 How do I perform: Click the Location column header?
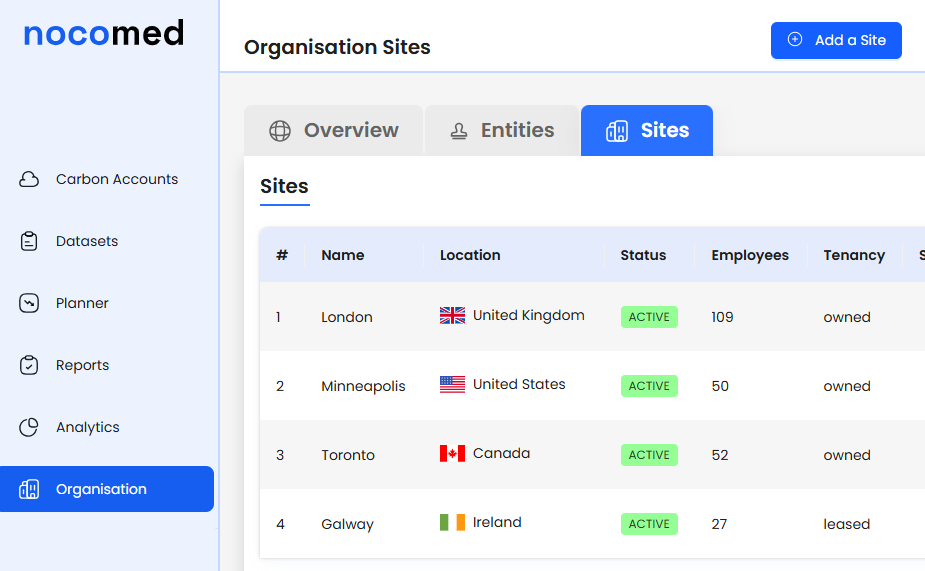click(470, 255)
